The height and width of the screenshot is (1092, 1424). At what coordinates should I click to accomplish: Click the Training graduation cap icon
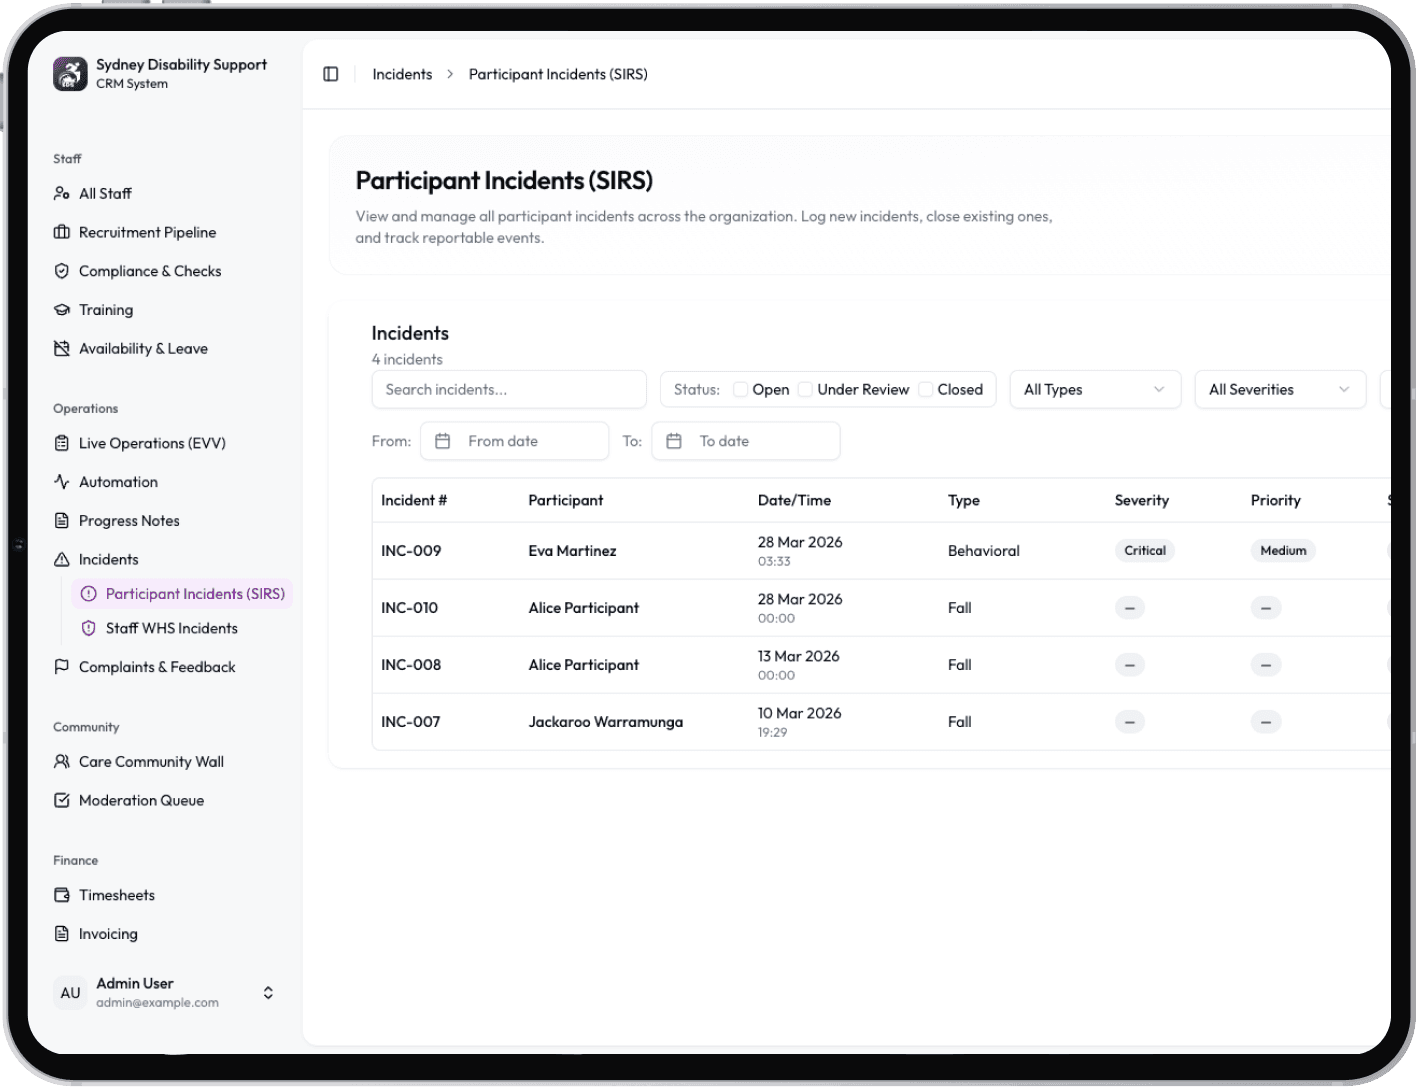click(62, 310)
